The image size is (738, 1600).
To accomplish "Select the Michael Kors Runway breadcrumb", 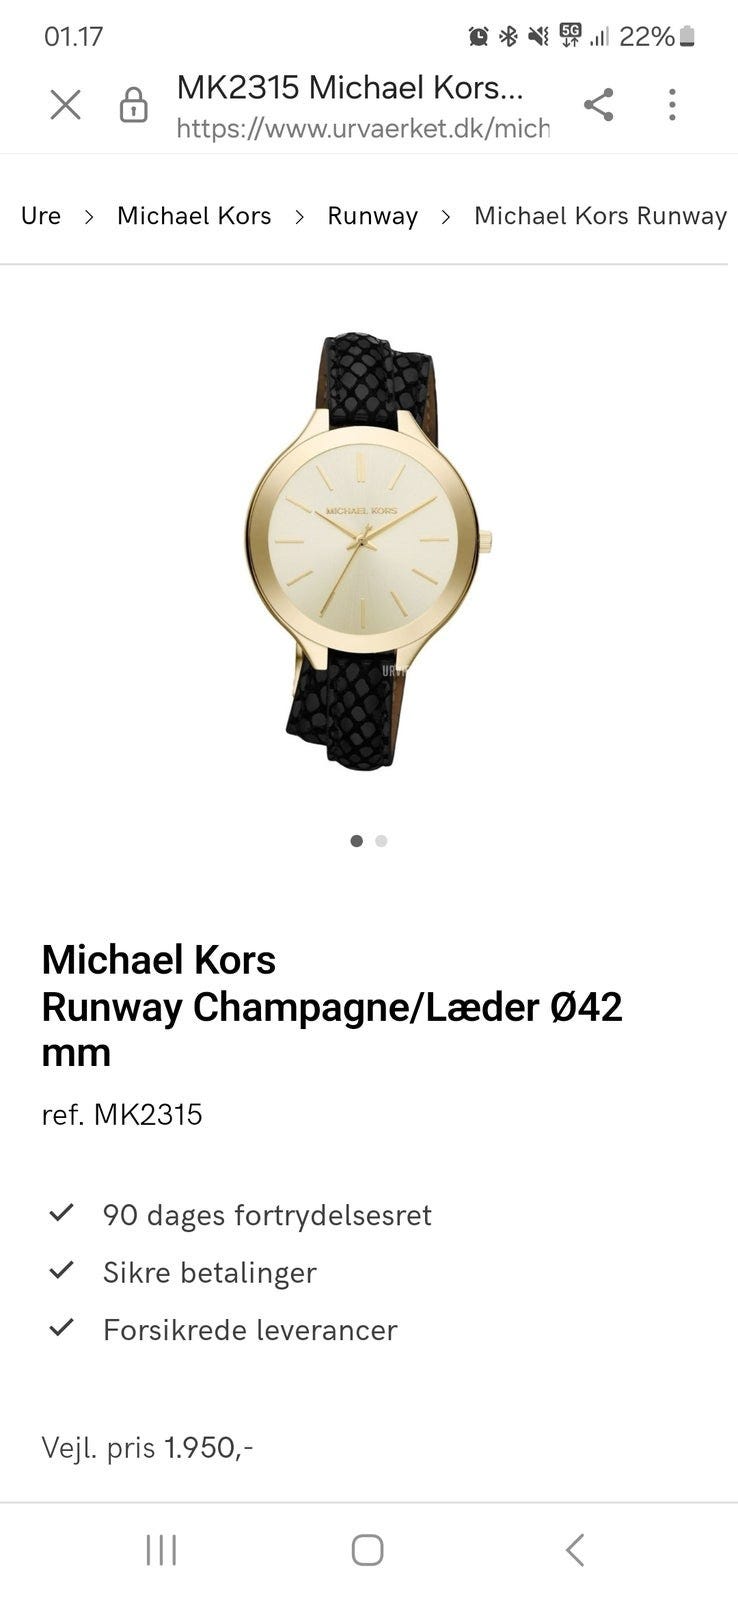I will pyautogui.click(x=600, y=216).
